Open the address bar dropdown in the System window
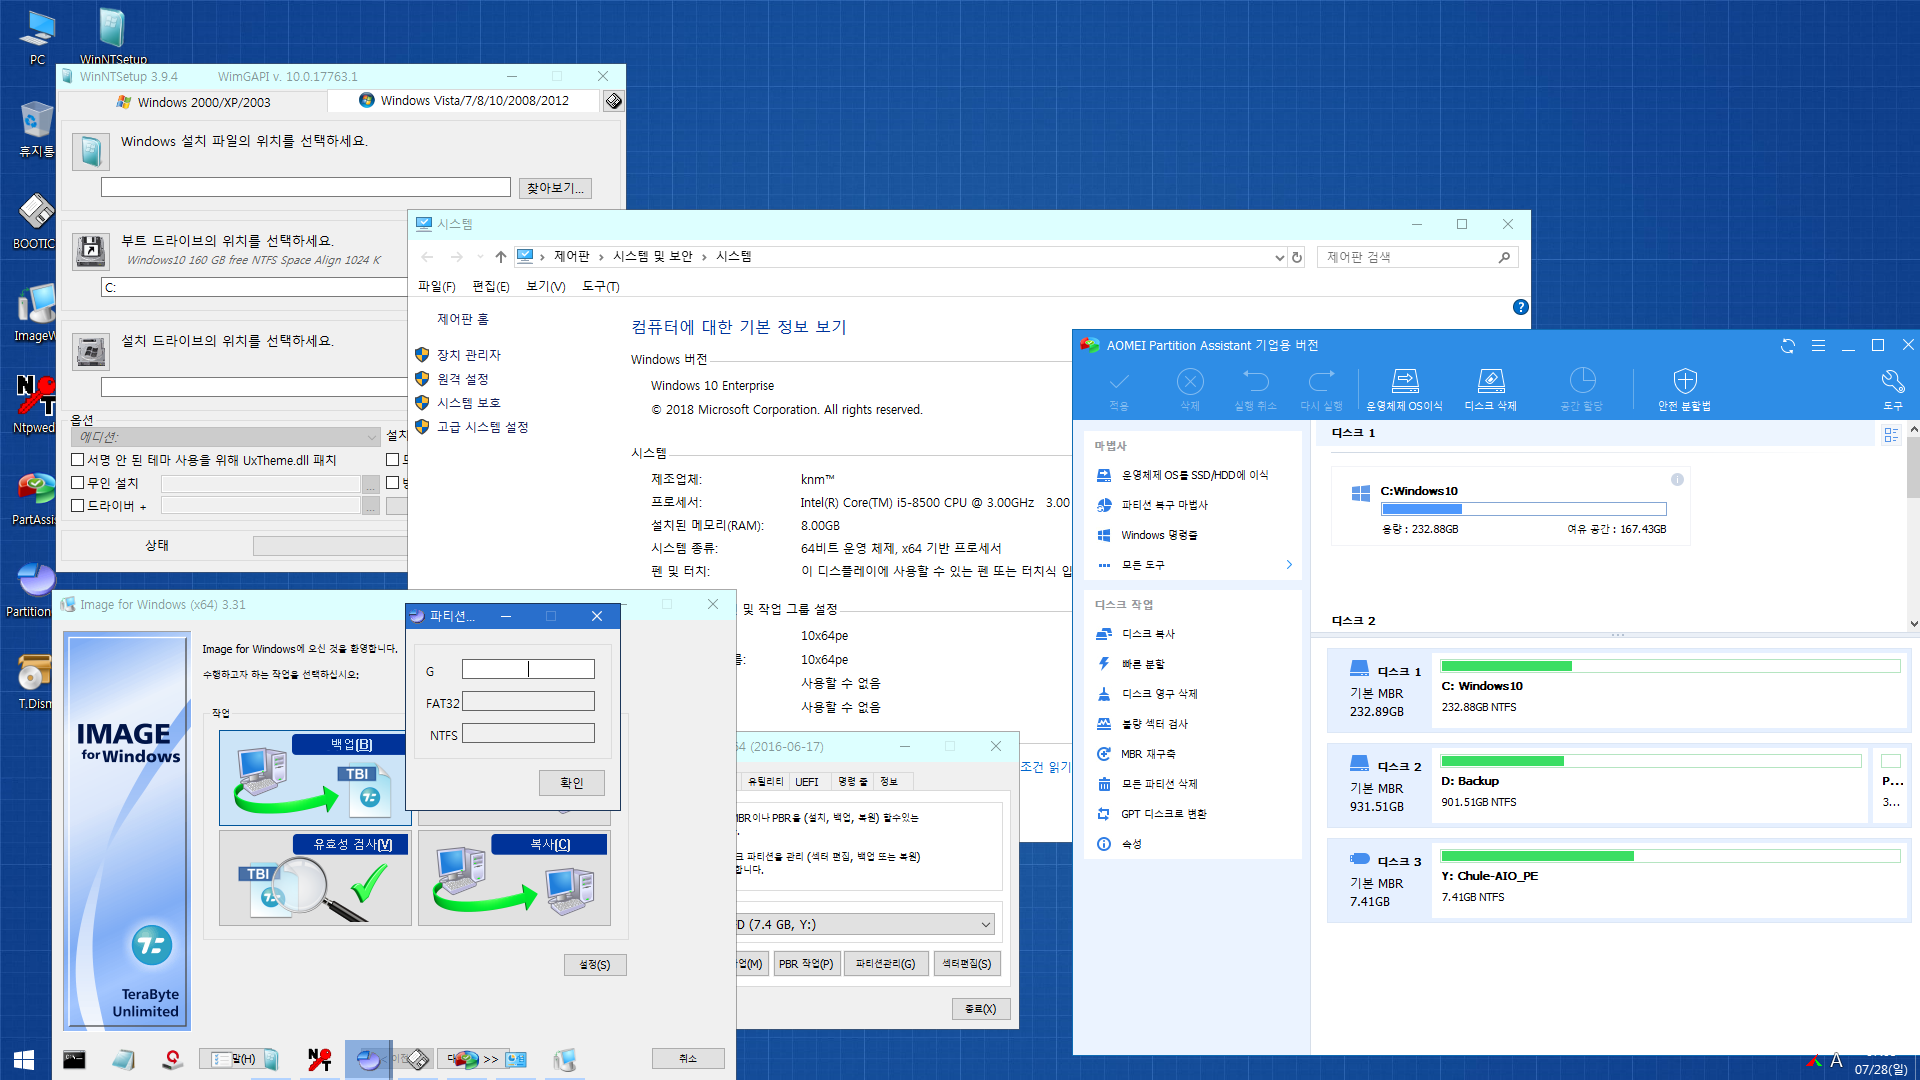1920x1080 pixels. (1279, 258)
